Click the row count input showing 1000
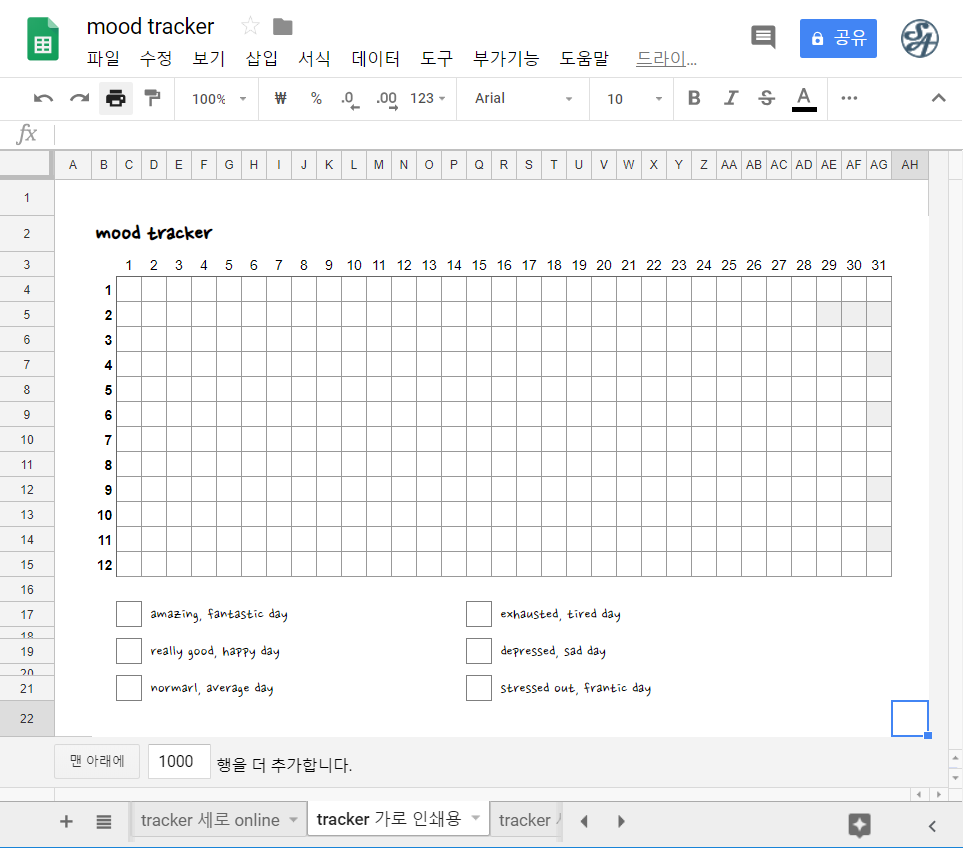The image size is (963, 848). coord(179,762)
